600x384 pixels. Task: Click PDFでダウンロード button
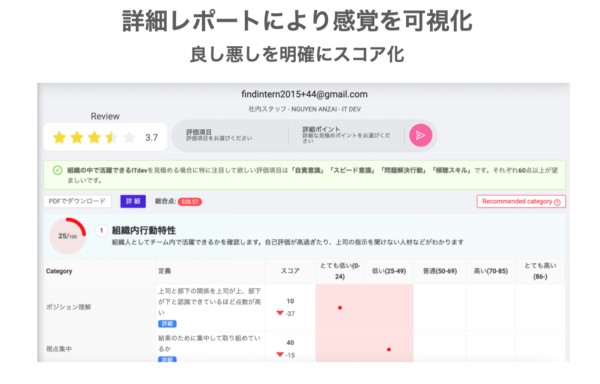tap(77, 201)
